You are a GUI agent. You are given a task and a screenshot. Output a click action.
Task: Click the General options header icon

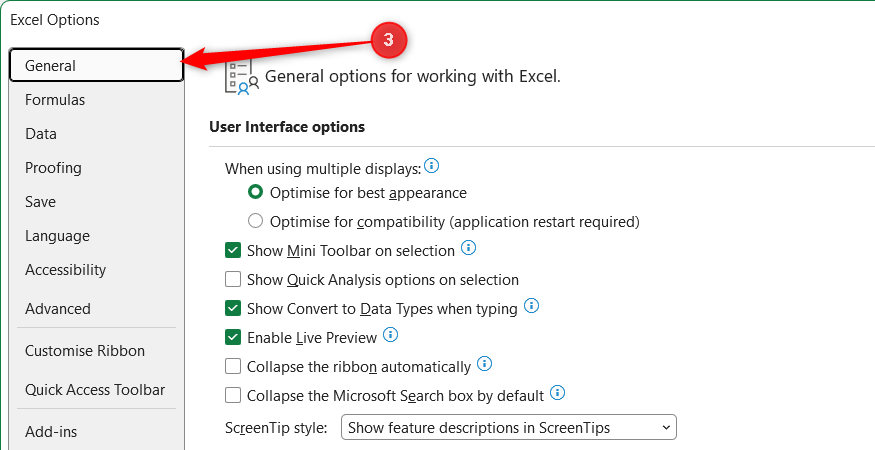(242, 76)
